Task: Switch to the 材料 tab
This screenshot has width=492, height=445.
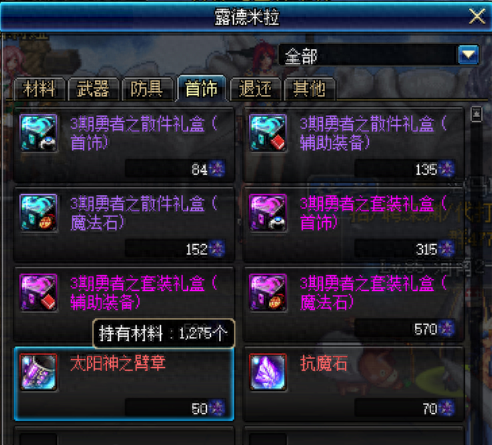Action: (x=39, y=89)
